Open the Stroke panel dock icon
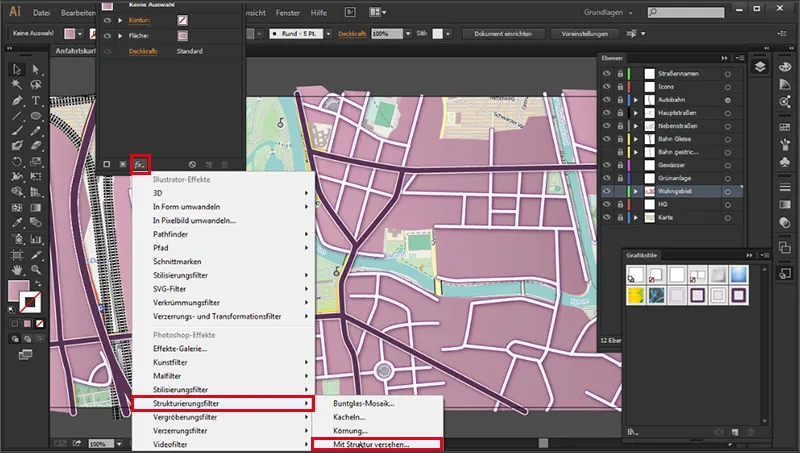This screenshot has height=453, width=800. 785,187
